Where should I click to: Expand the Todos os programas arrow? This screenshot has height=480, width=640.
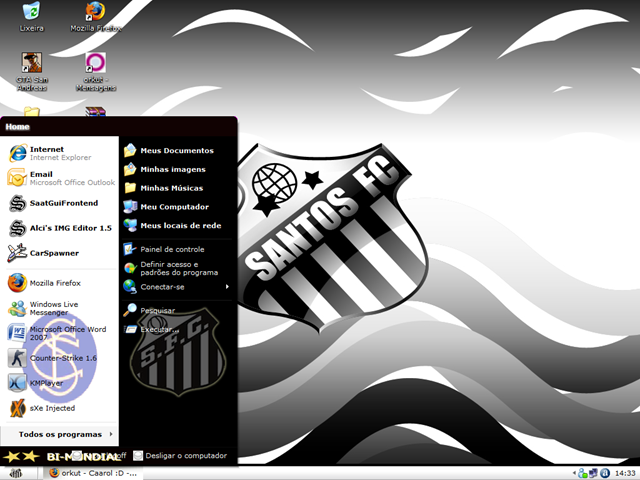tap(111, 434)
